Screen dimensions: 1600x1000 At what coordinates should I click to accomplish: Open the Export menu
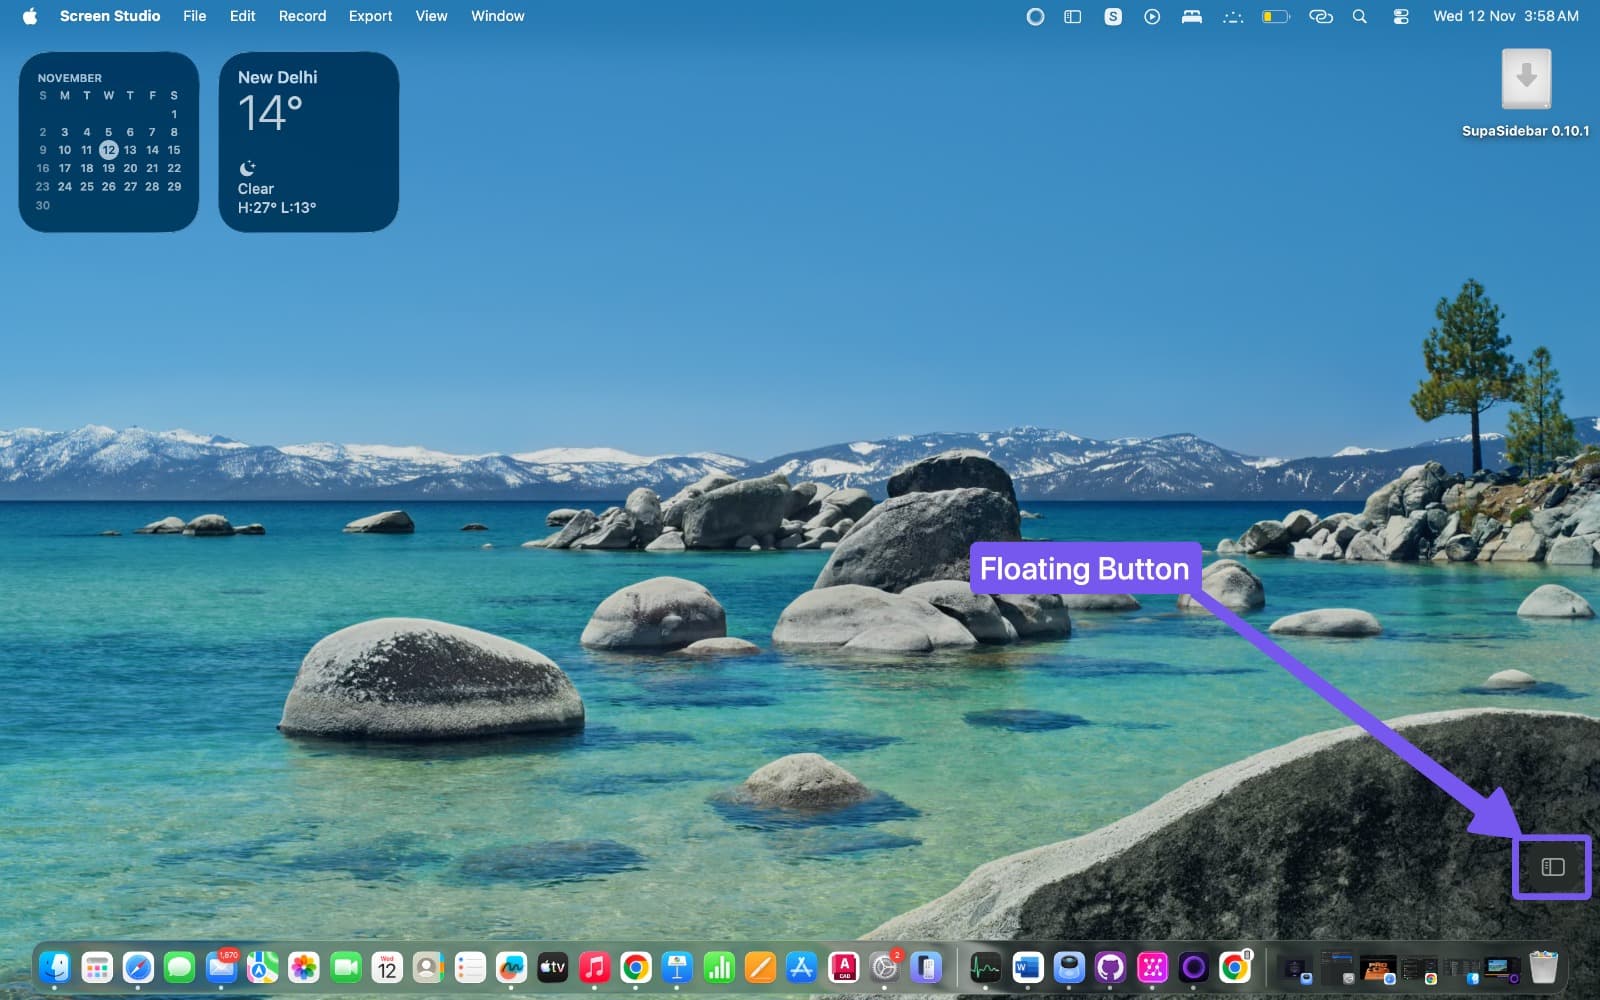(x=370, y=16)
